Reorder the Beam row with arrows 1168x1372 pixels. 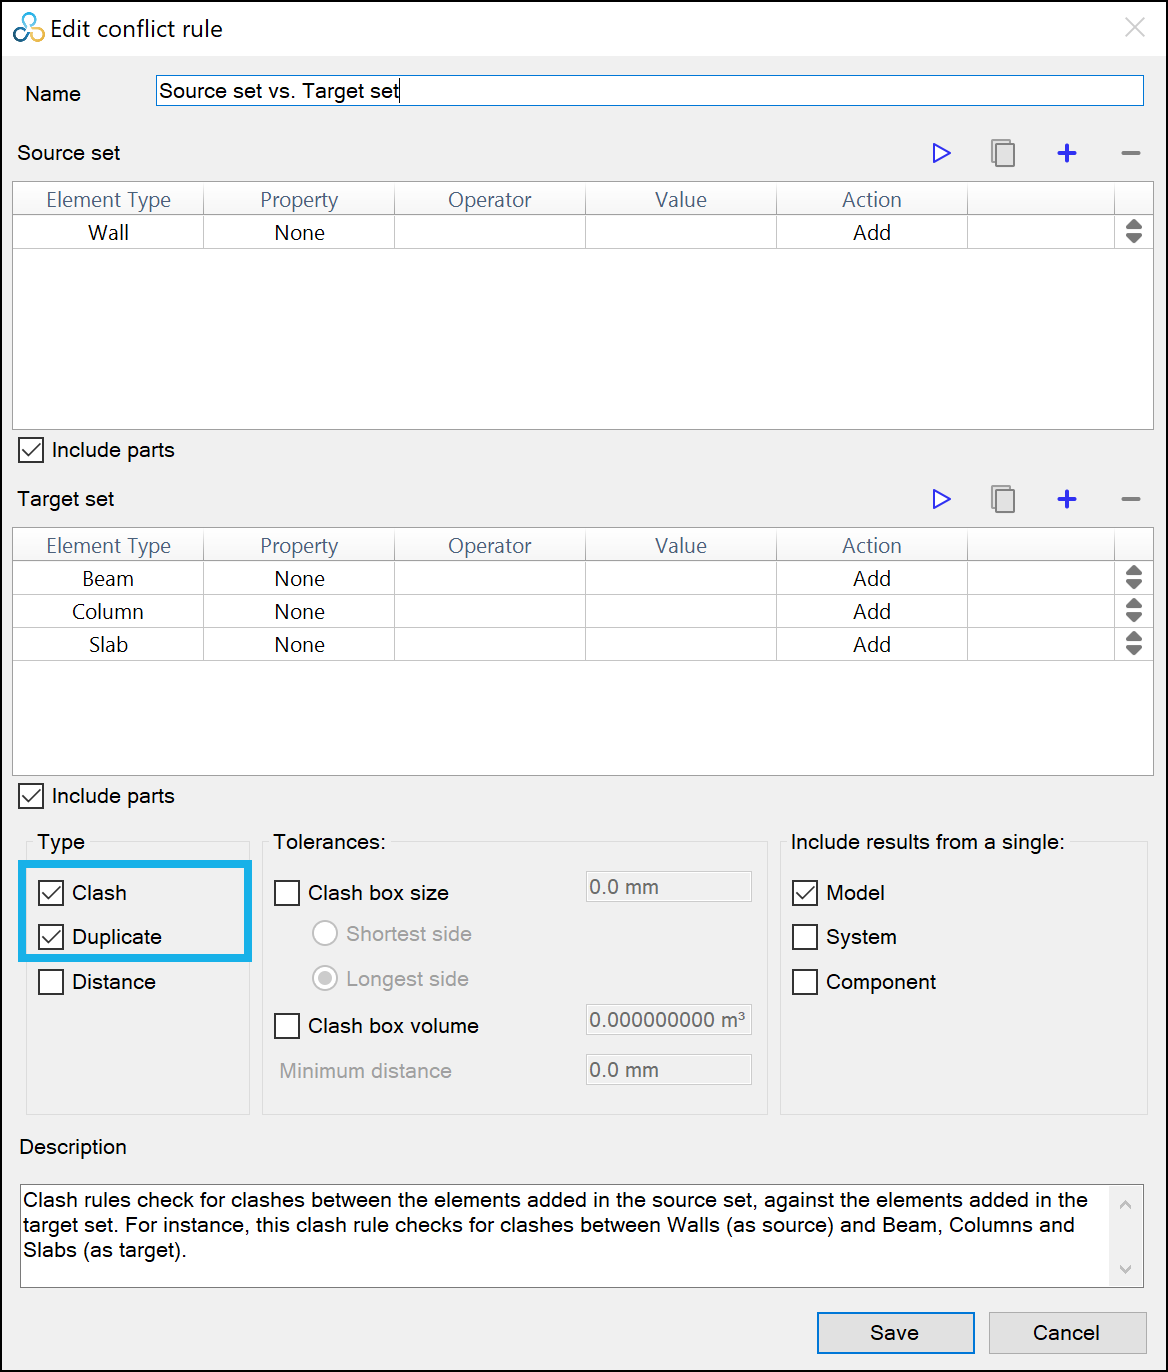coord(1133,578)
